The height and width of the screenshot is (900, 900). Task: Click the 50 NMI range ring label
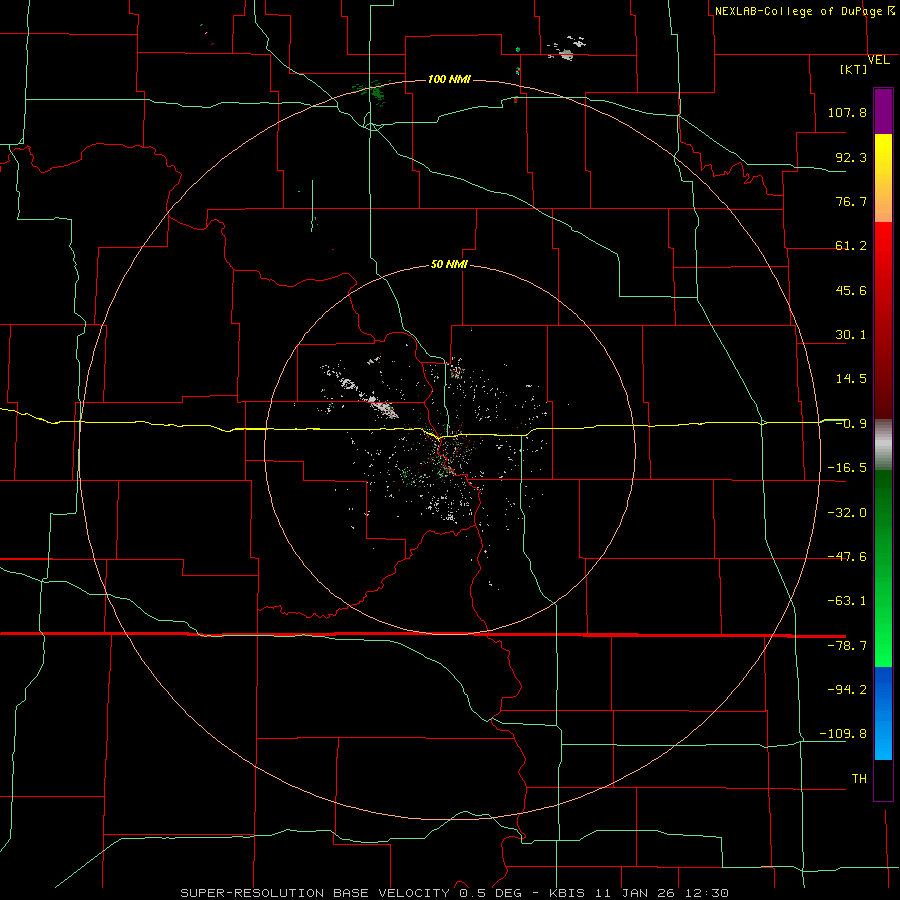pos(449,264)
